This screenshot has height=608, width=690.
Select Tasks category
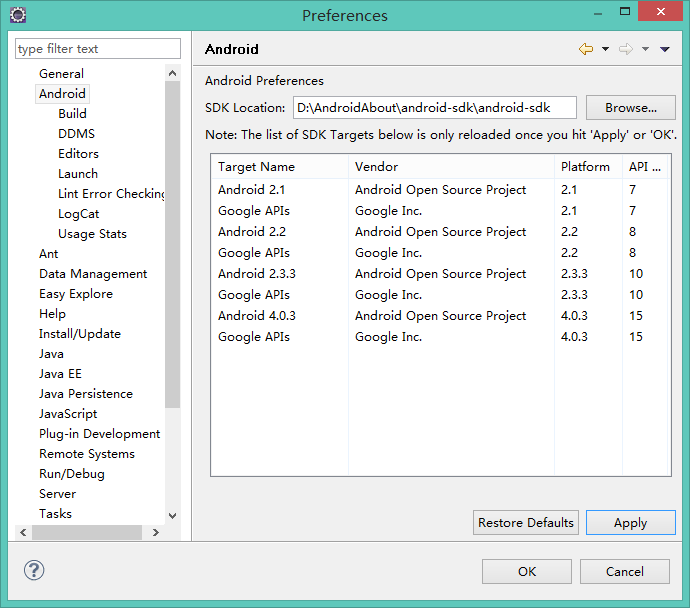click(x=55, y=514)
